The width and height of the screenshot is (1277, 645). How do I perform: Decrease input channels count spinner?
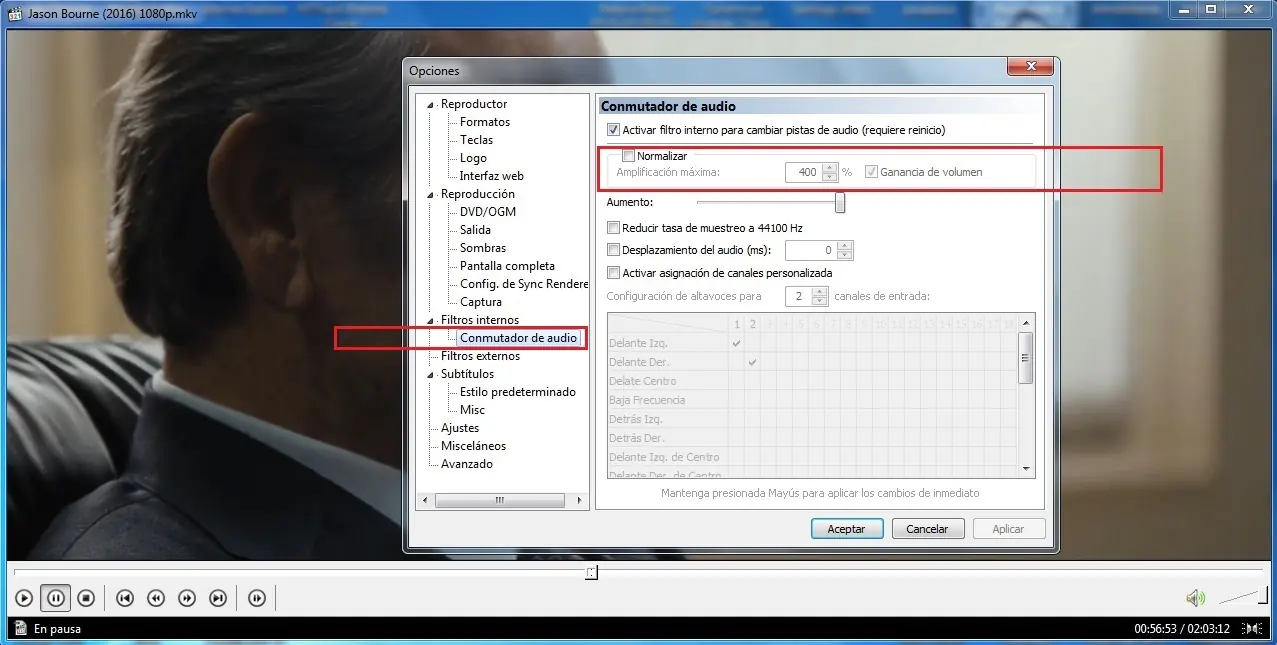[x=820, y=301]
